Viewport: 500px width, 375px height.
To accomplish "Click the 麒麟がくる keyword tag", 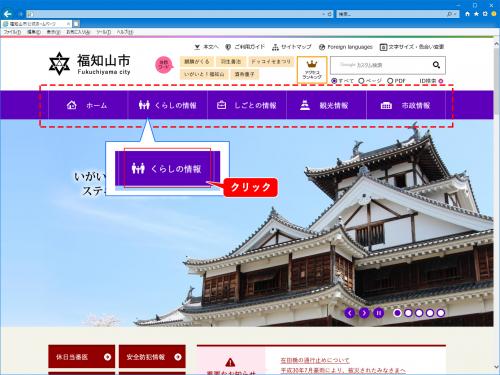I will click(x=197, y=62).
